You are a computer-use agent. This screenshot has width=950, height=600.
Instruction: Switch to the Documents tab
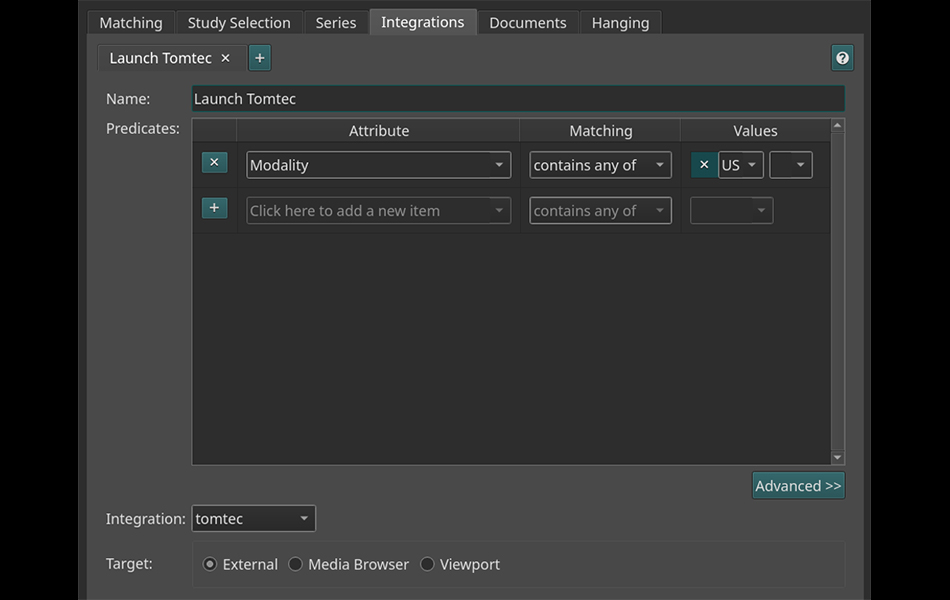[x=528, y=22]
